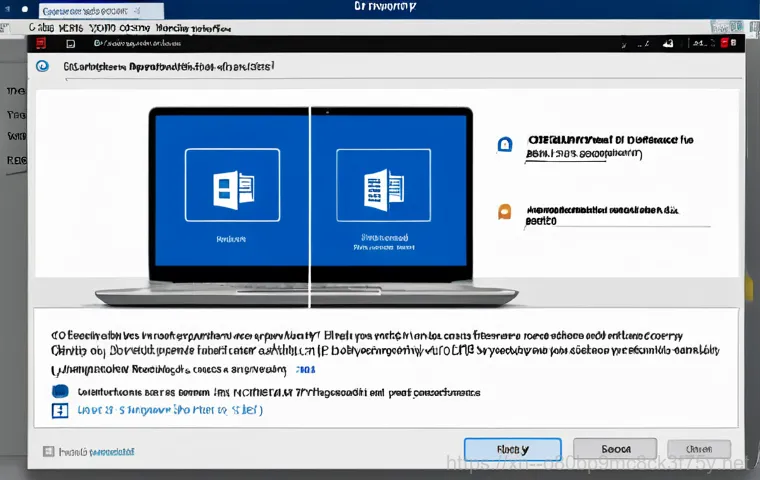Image resolution: width=760 pixels, height=480 pixels.
Task: Open the blue hyperlink beside the outlined square icon
Action: pyautogui.click(x=170, y=410)
